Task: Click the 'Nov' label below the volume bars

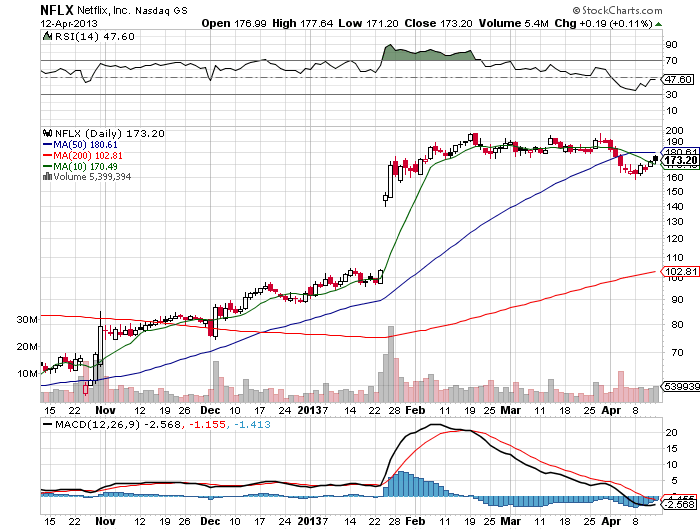Action: (x=105, y=410)
